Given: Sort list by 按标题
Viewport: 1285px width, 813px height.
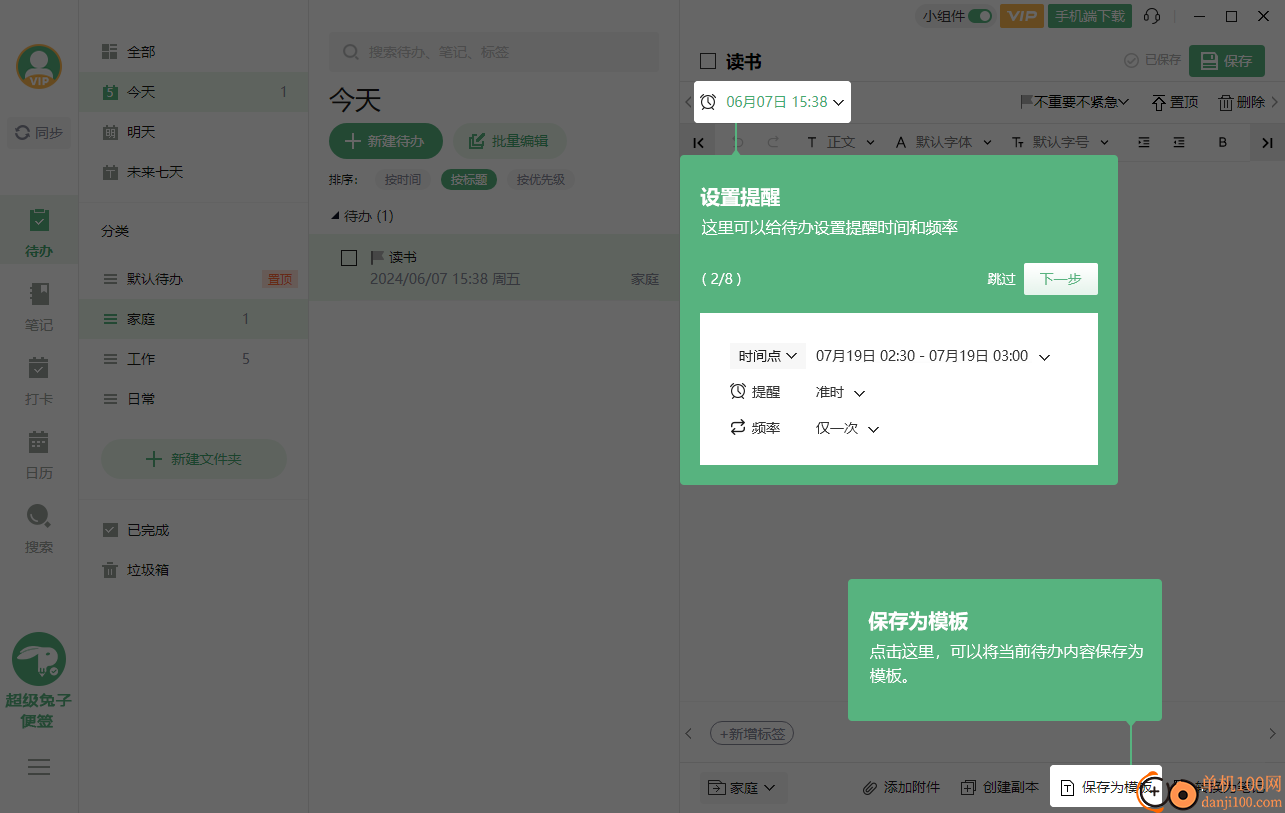Looking at the screenshot, I should tap(469, 180).
